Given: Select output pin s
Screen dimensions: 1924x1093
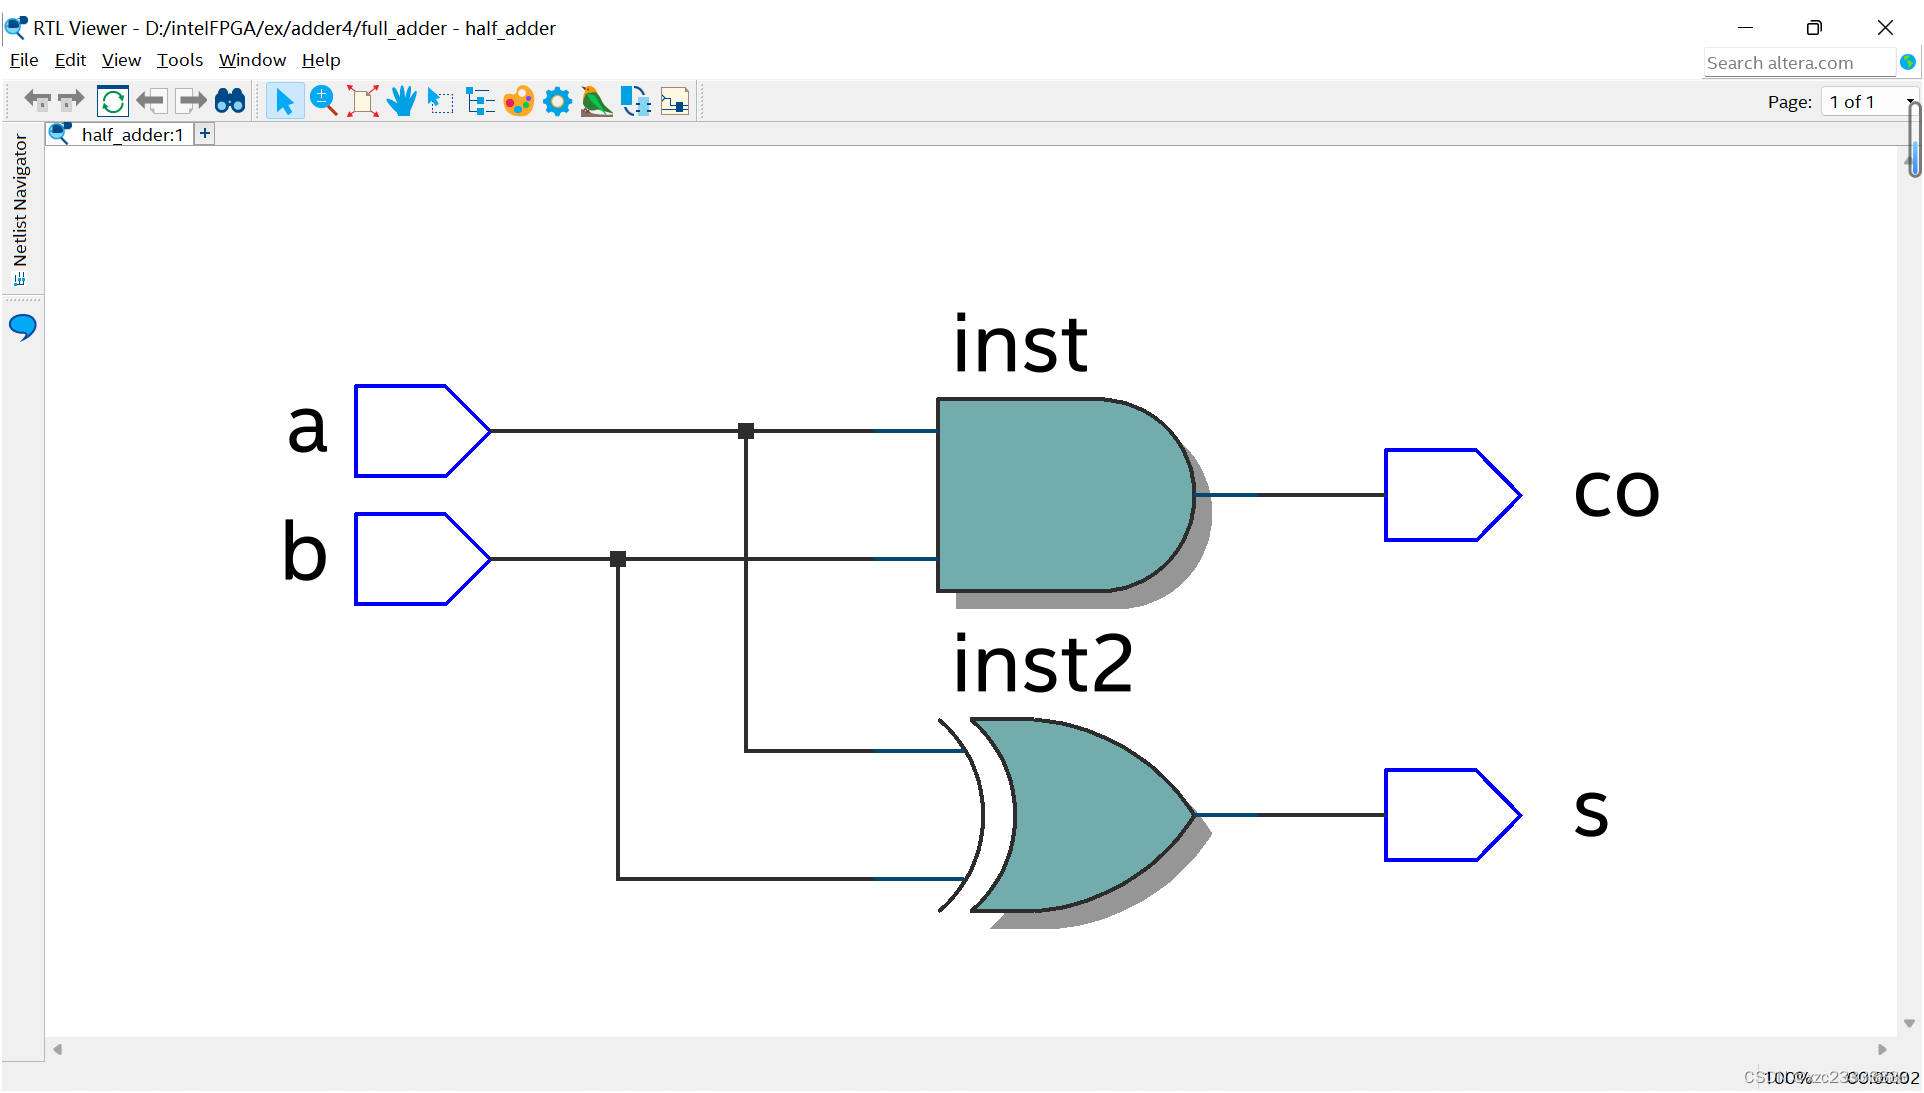Looking at the screenshot, I should (x=1452, y=815).
